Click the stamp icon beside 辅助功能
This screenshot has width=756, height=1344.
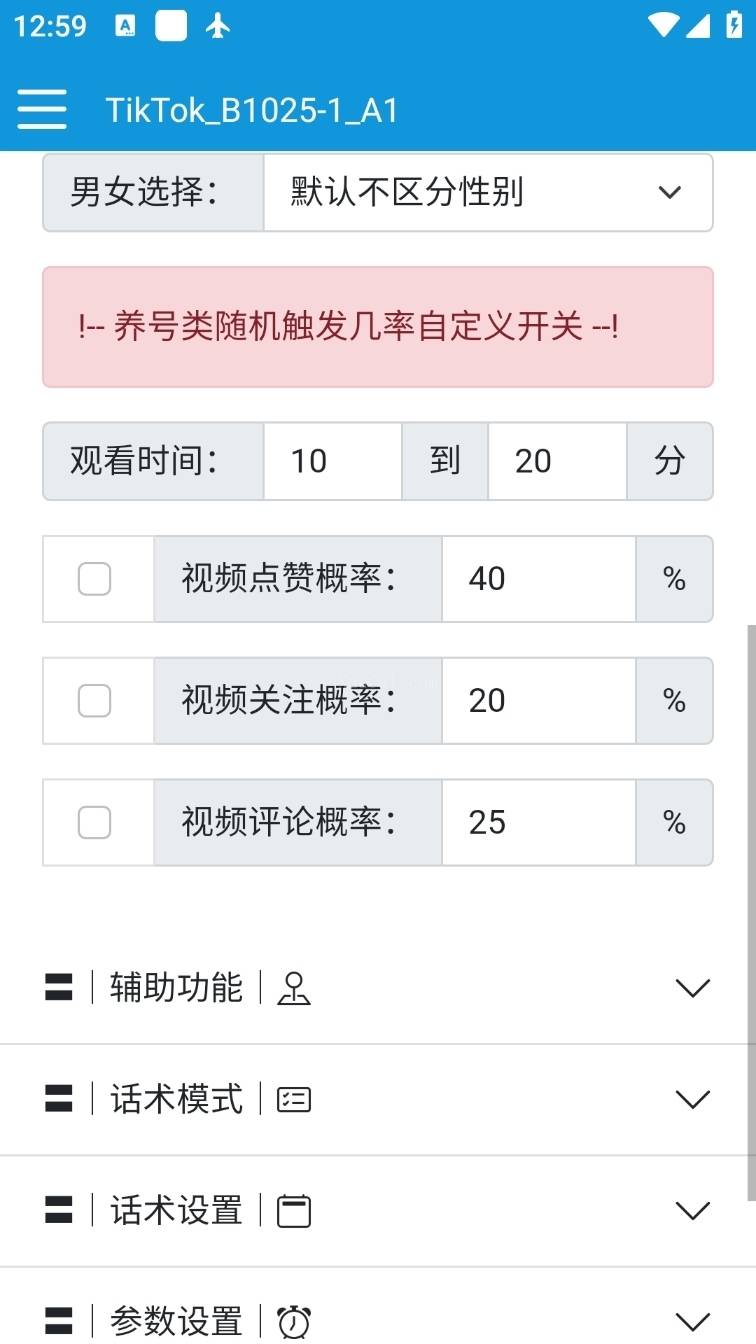(x=294, y=988)
